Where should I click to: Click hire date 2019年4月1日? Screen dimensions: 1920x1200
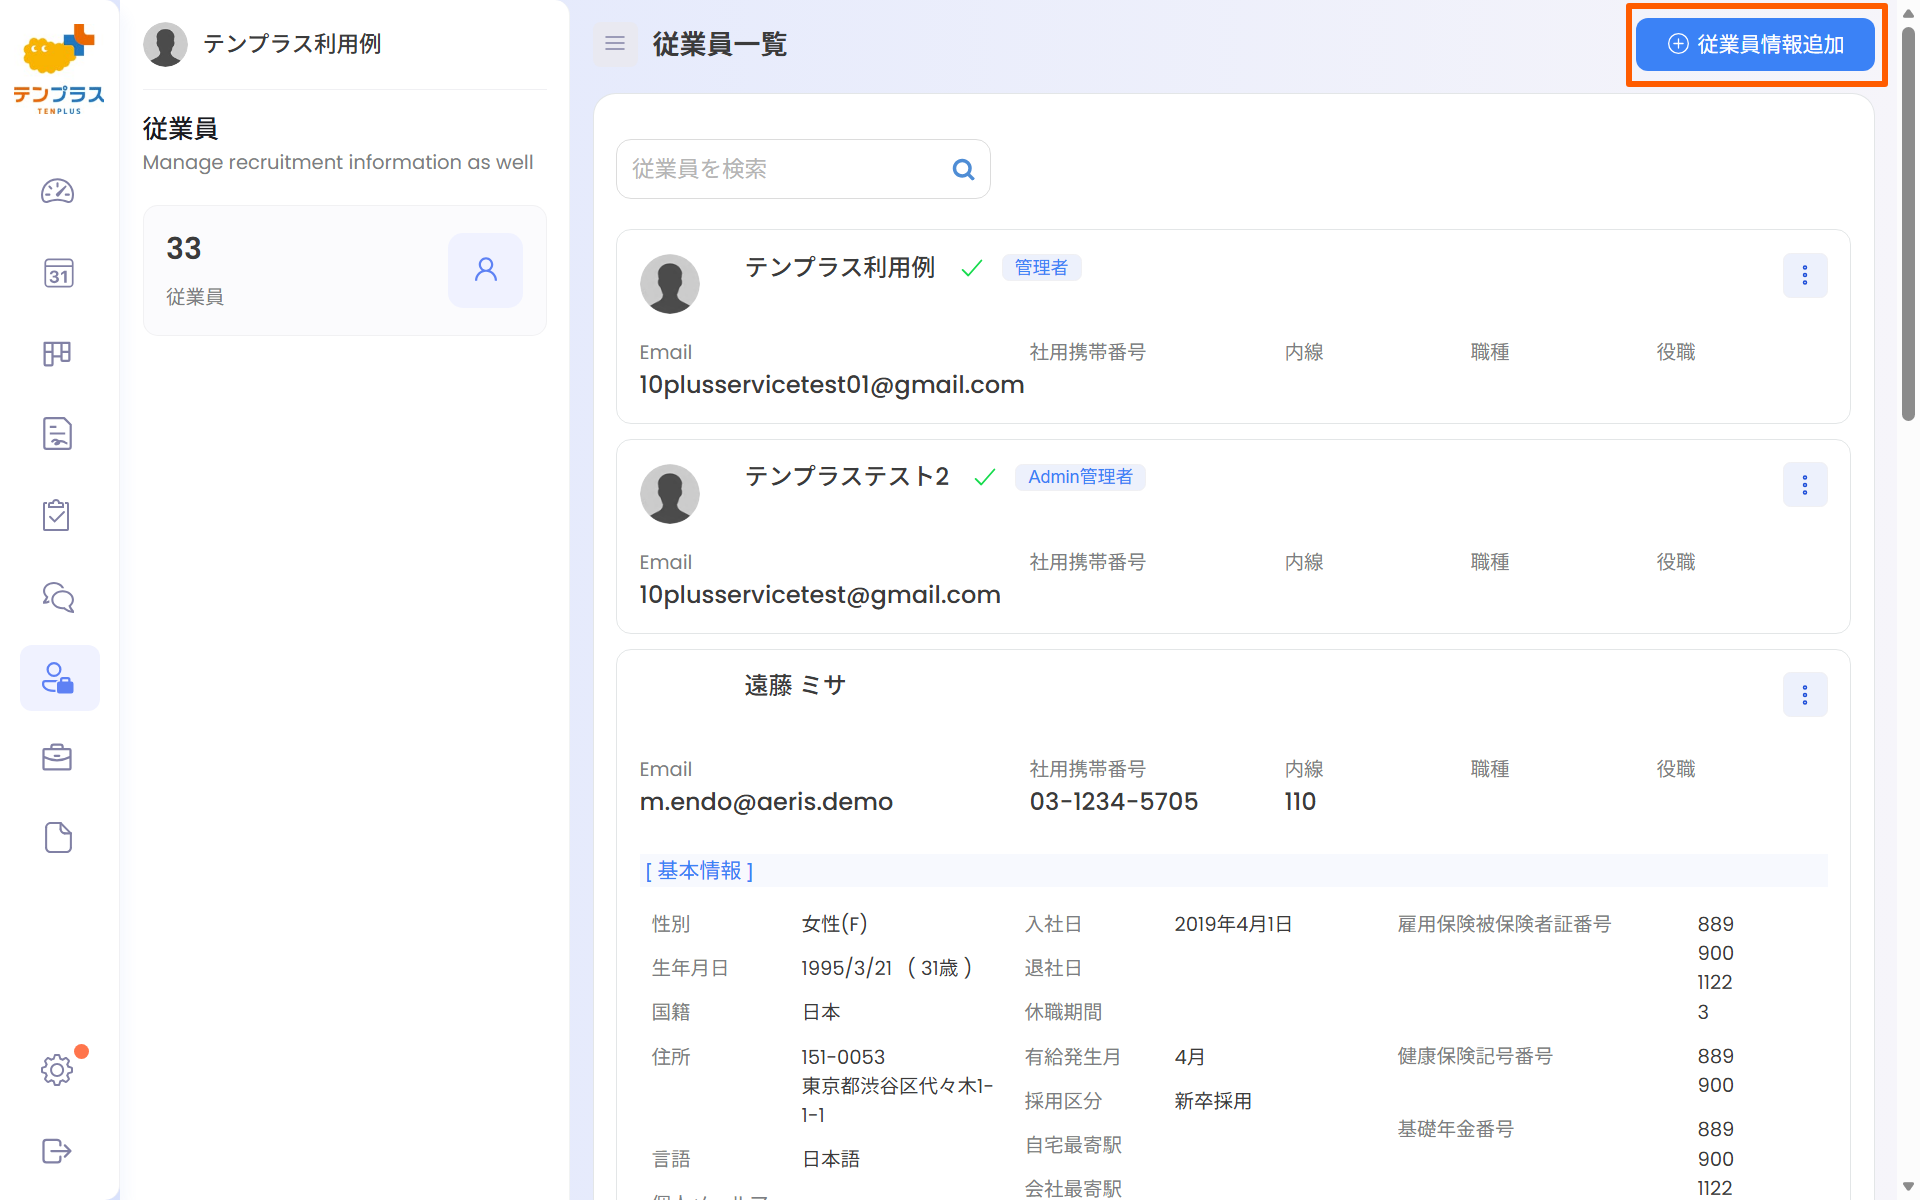tap(1233, 924)
